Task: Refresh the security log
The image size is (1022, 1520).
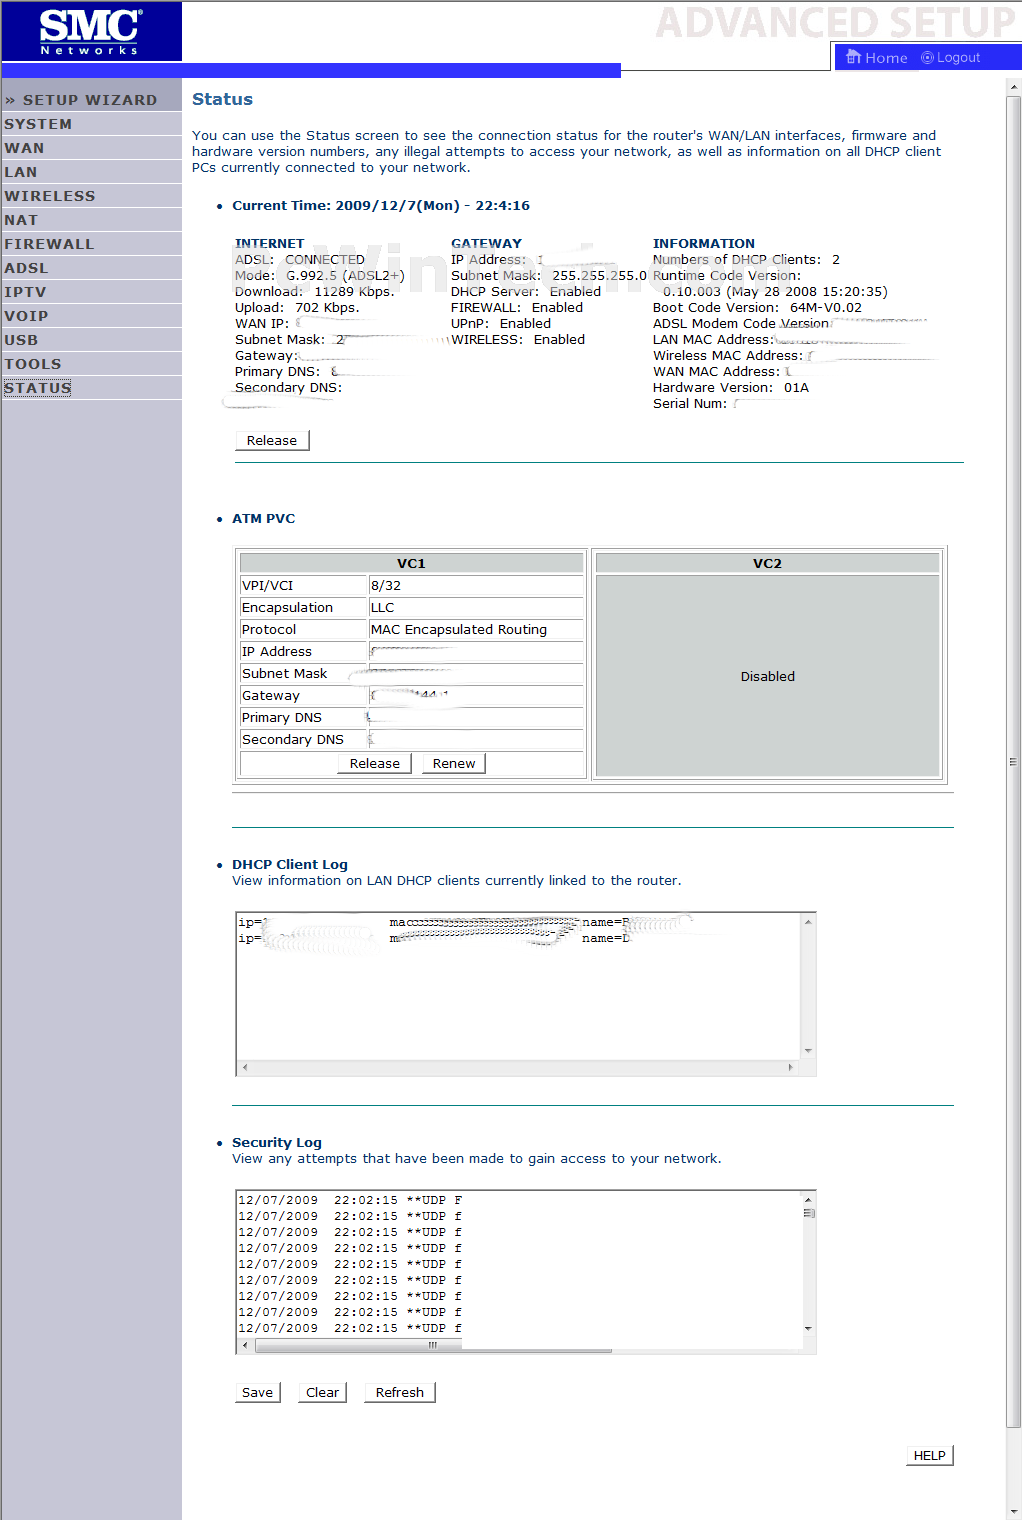Action: [x=400, y=1392]
